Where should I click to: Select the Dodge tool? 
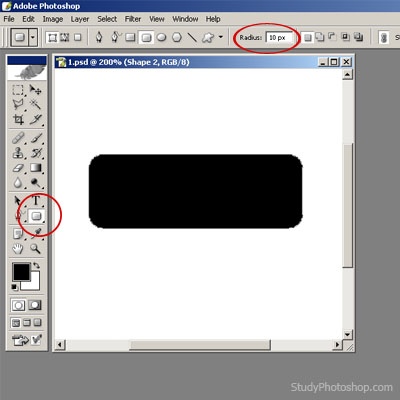point(36,183)
